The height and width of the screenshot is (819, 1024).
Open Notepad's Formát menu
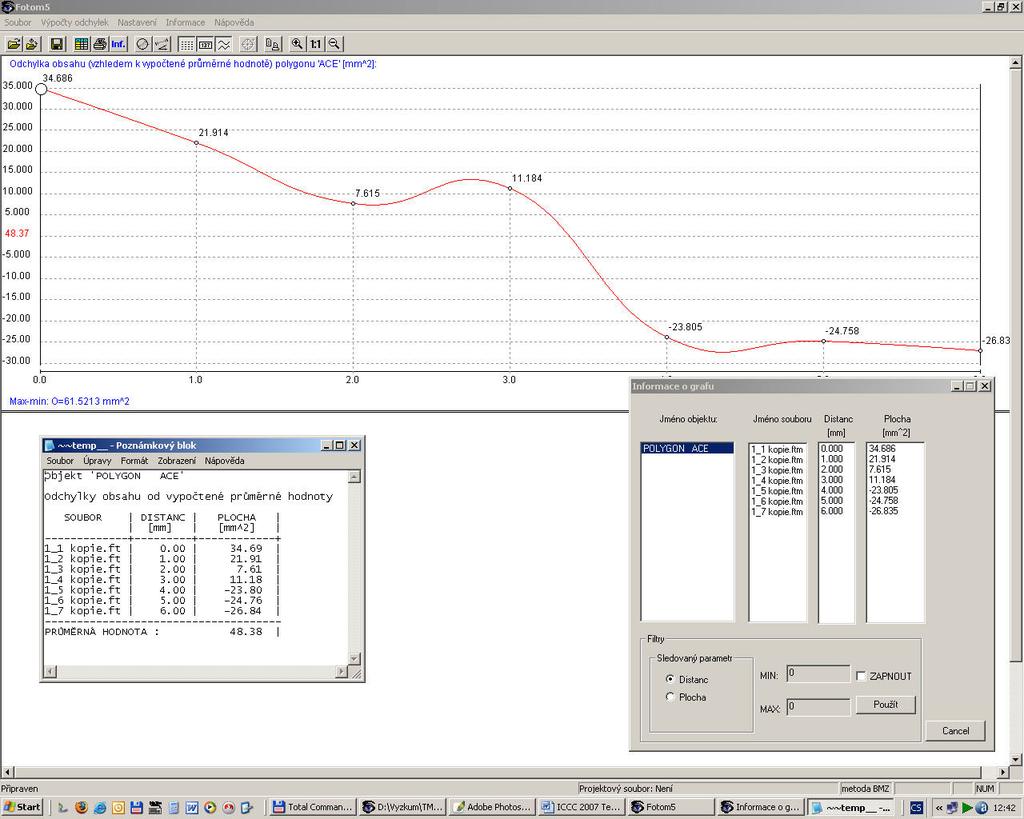pyautogui.click(x=135, y=460)
